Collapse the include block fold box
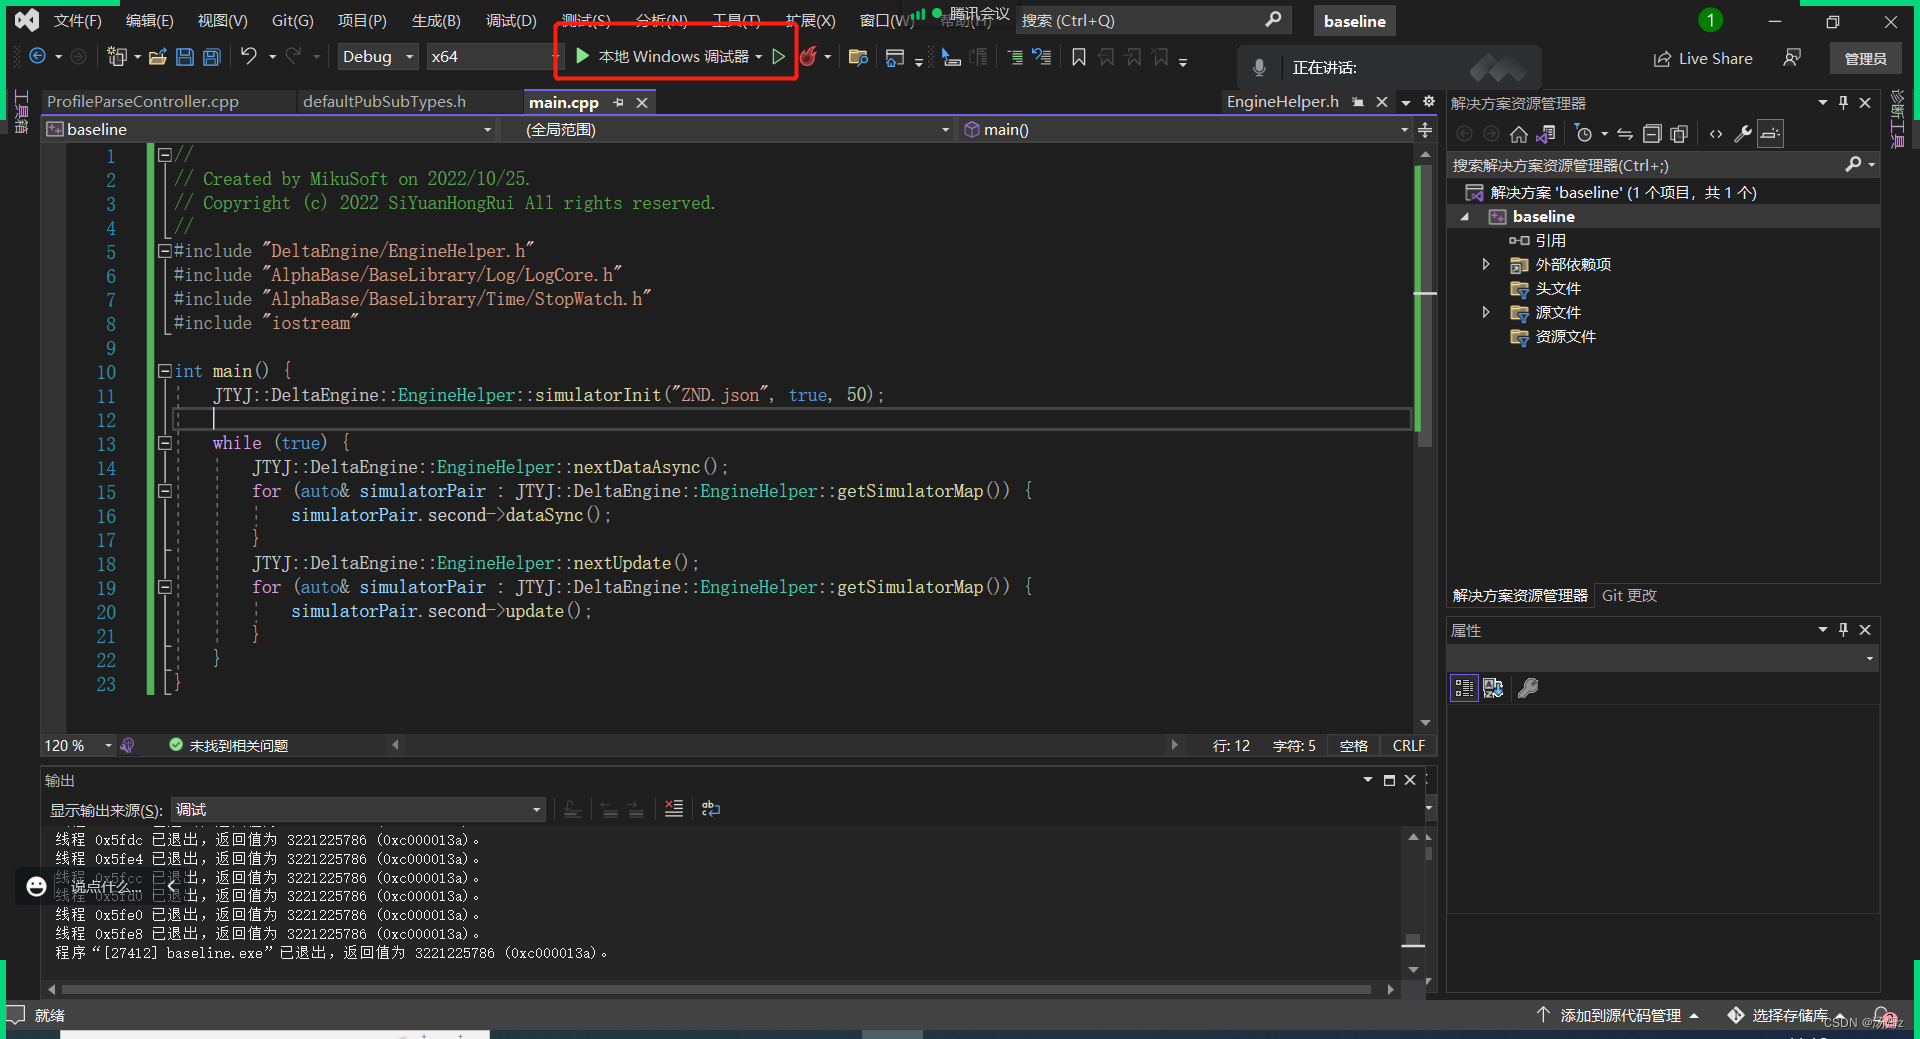The image size is (1920, 1039). (x=164, y=251)
